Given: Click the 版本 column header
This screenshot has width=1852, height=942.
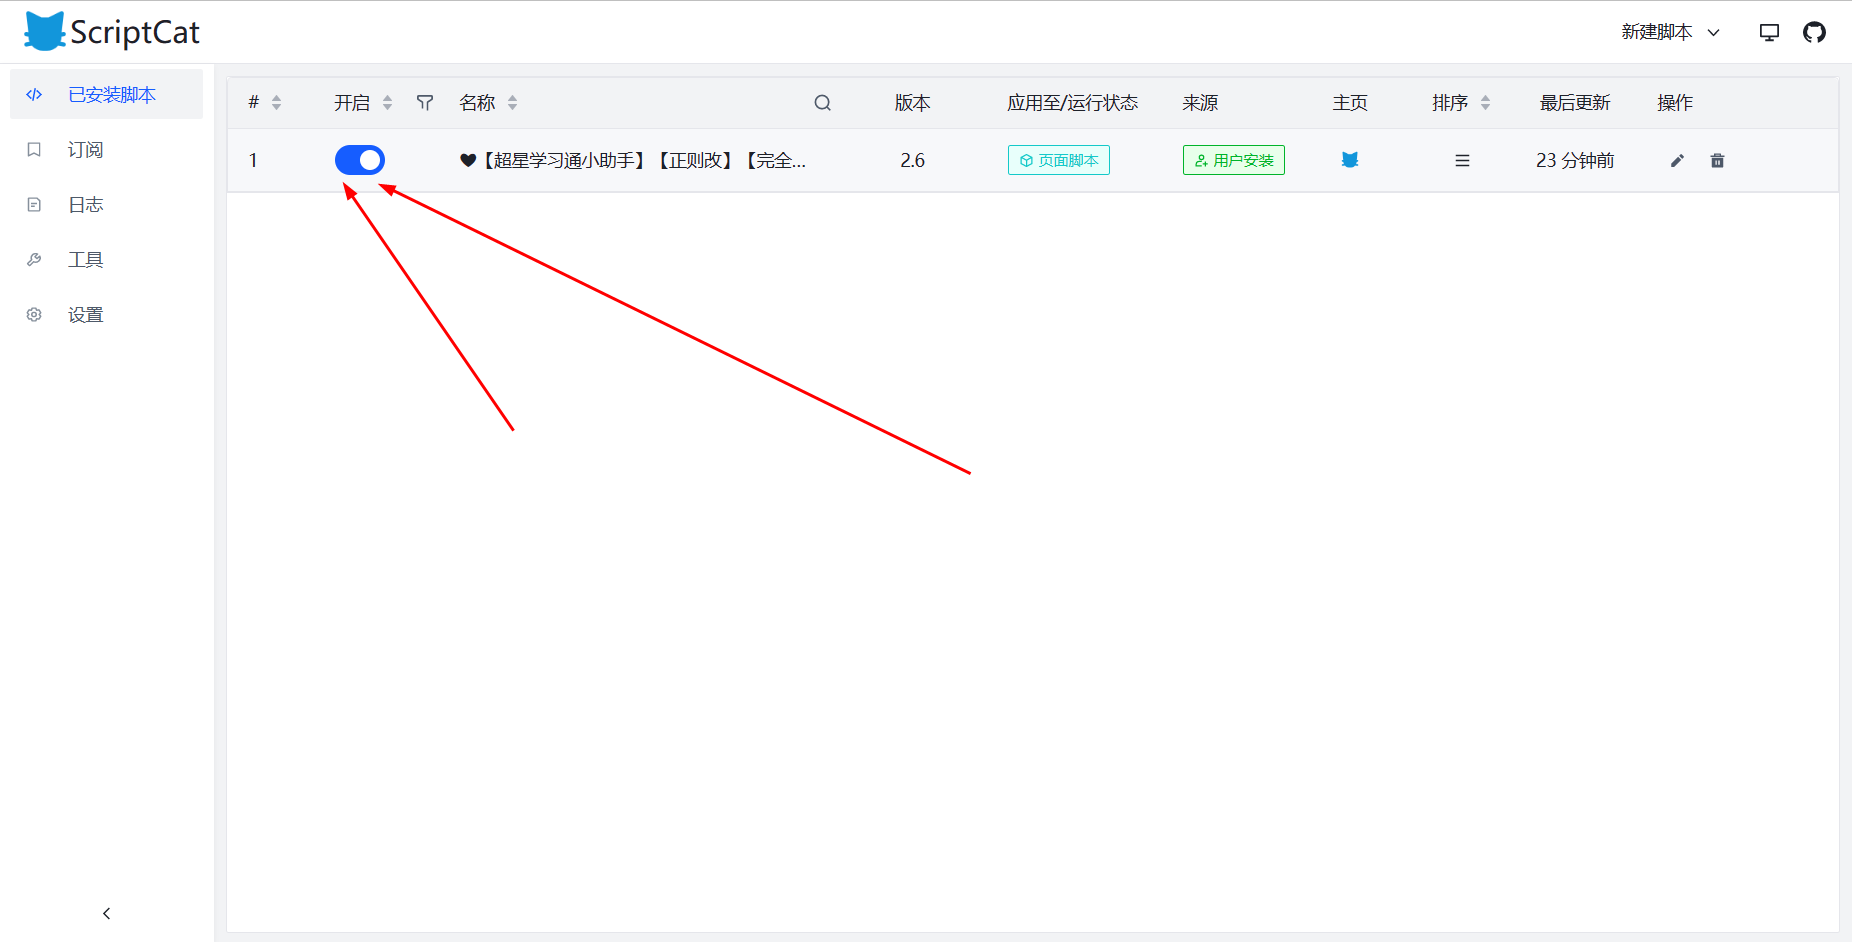Looking at the screenshot, I should click(x=913, y=102).
